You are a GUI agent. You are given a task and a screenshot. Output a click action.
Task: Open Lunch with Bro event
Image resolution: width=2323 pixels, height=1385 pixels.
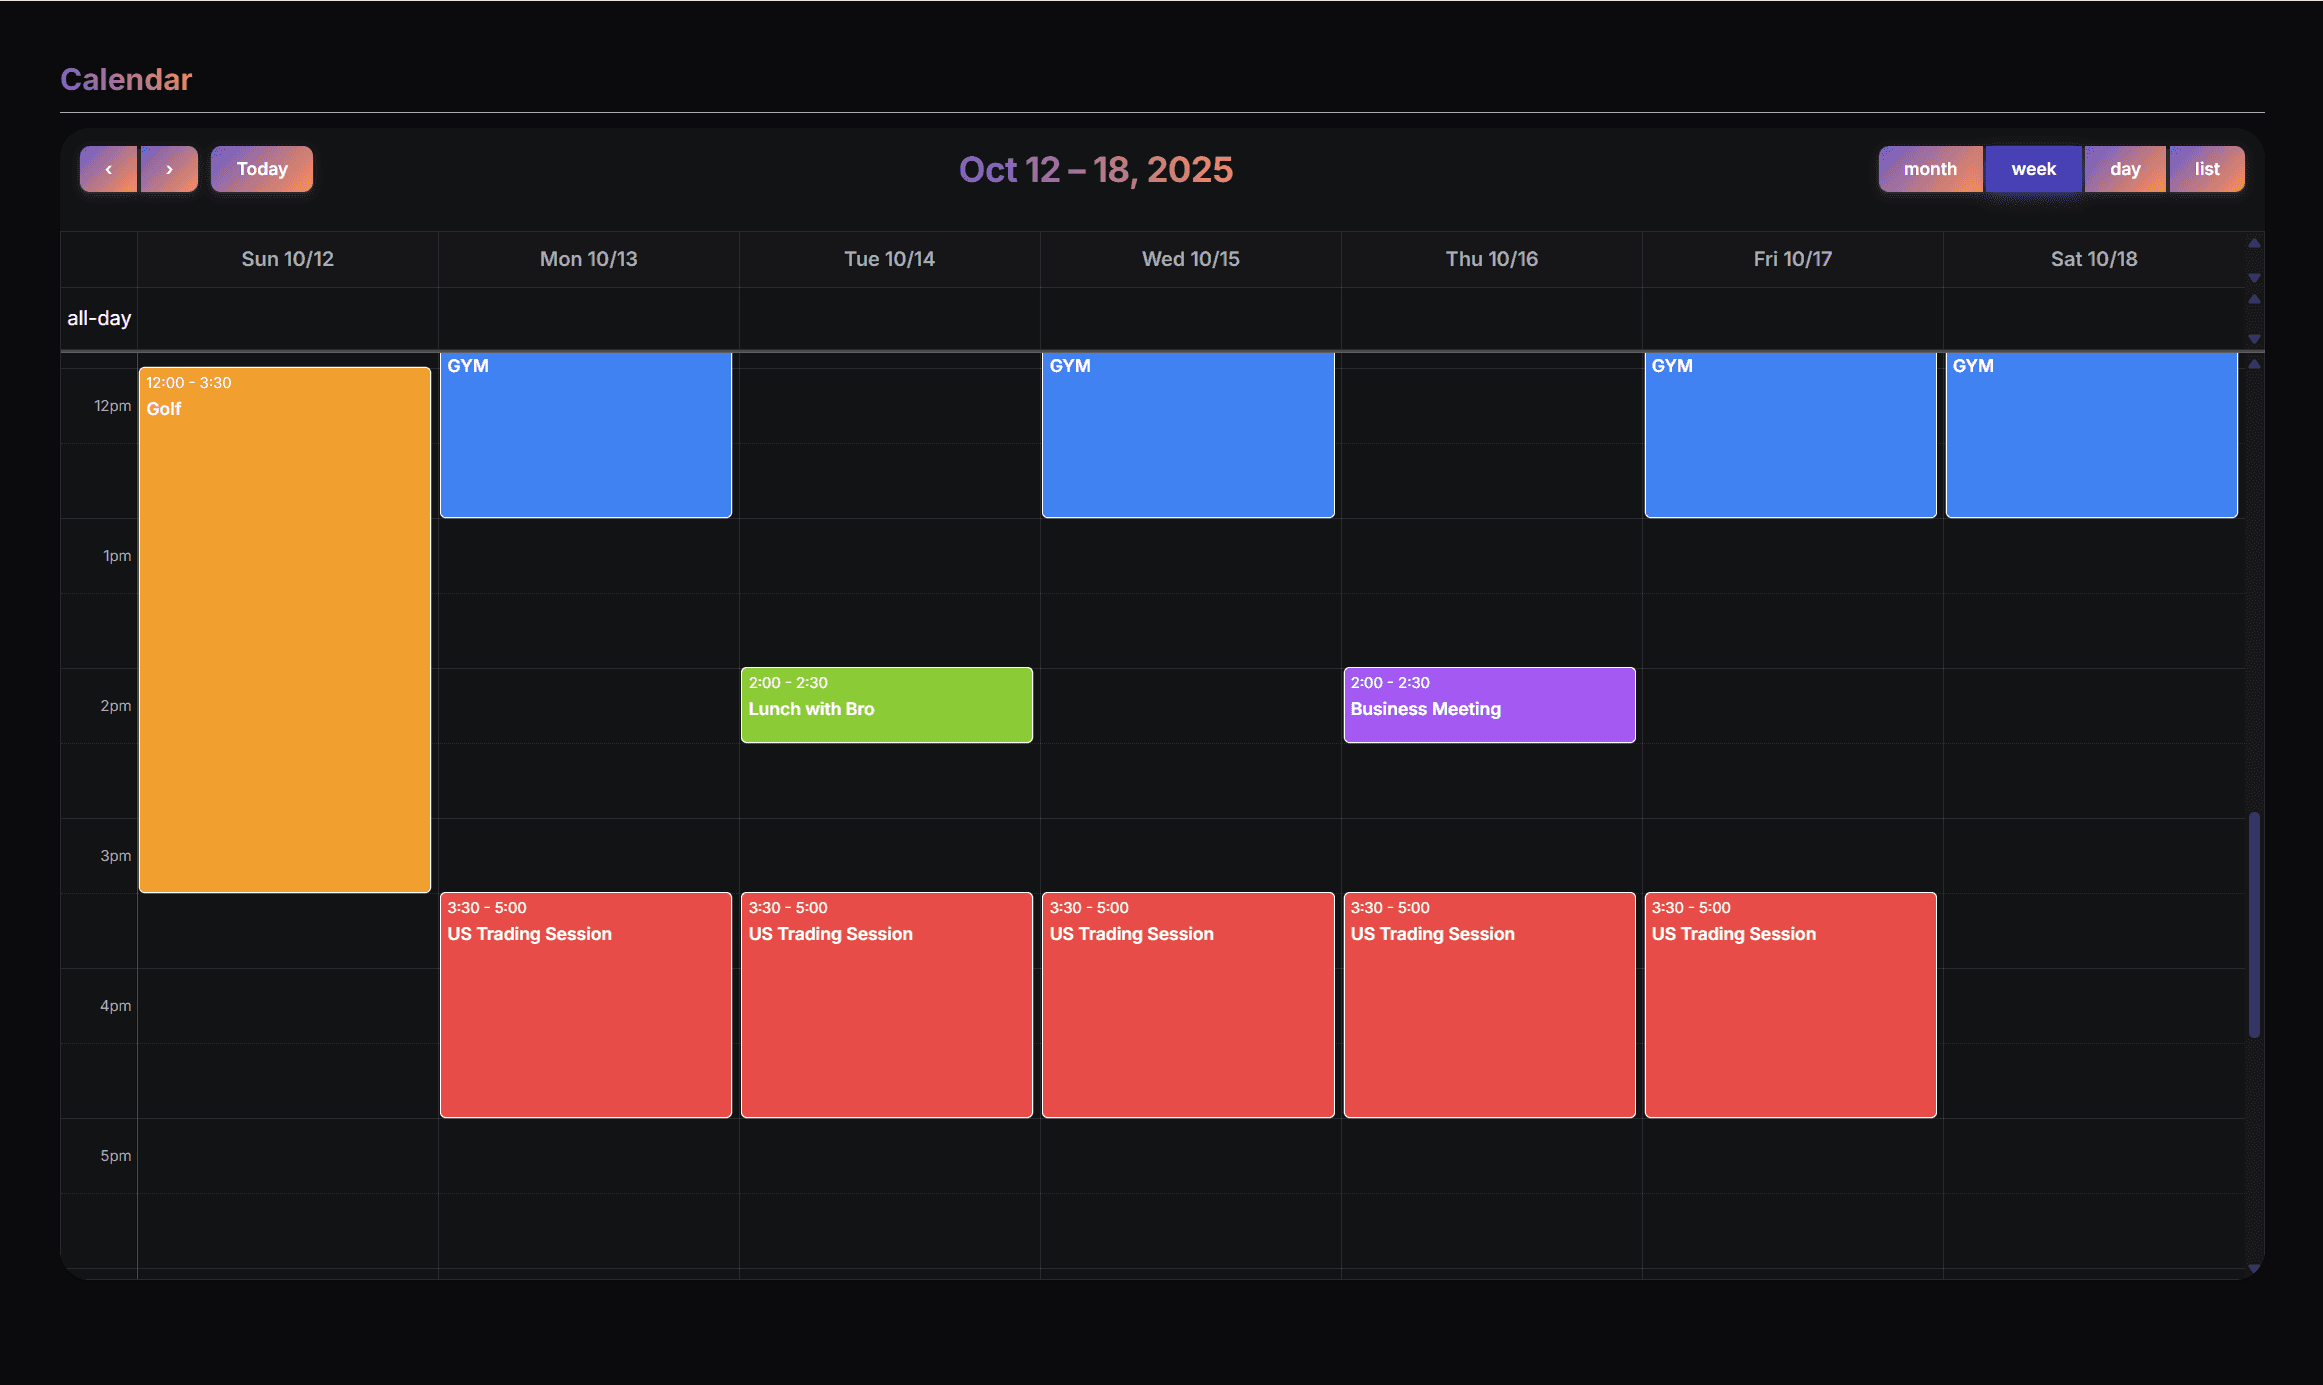click(886, 705)
